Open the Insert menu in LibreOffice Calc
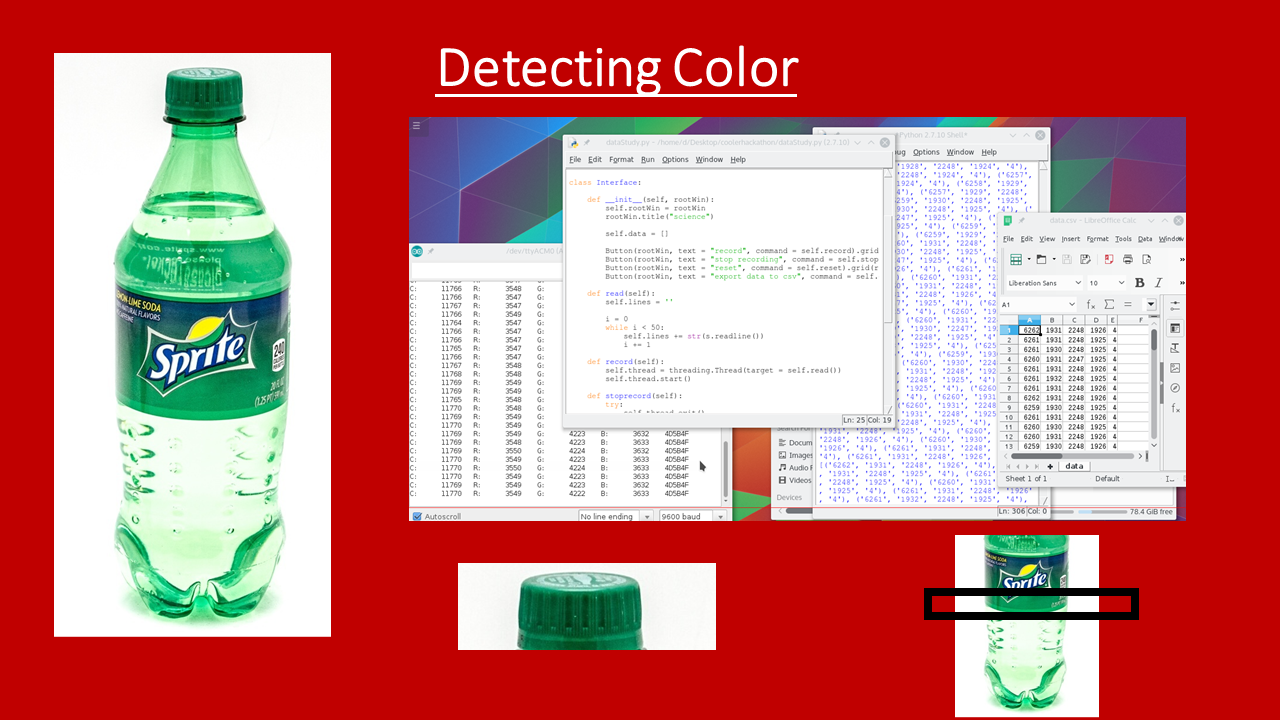The image size is (1280, 720). (x=1071, y=239)
